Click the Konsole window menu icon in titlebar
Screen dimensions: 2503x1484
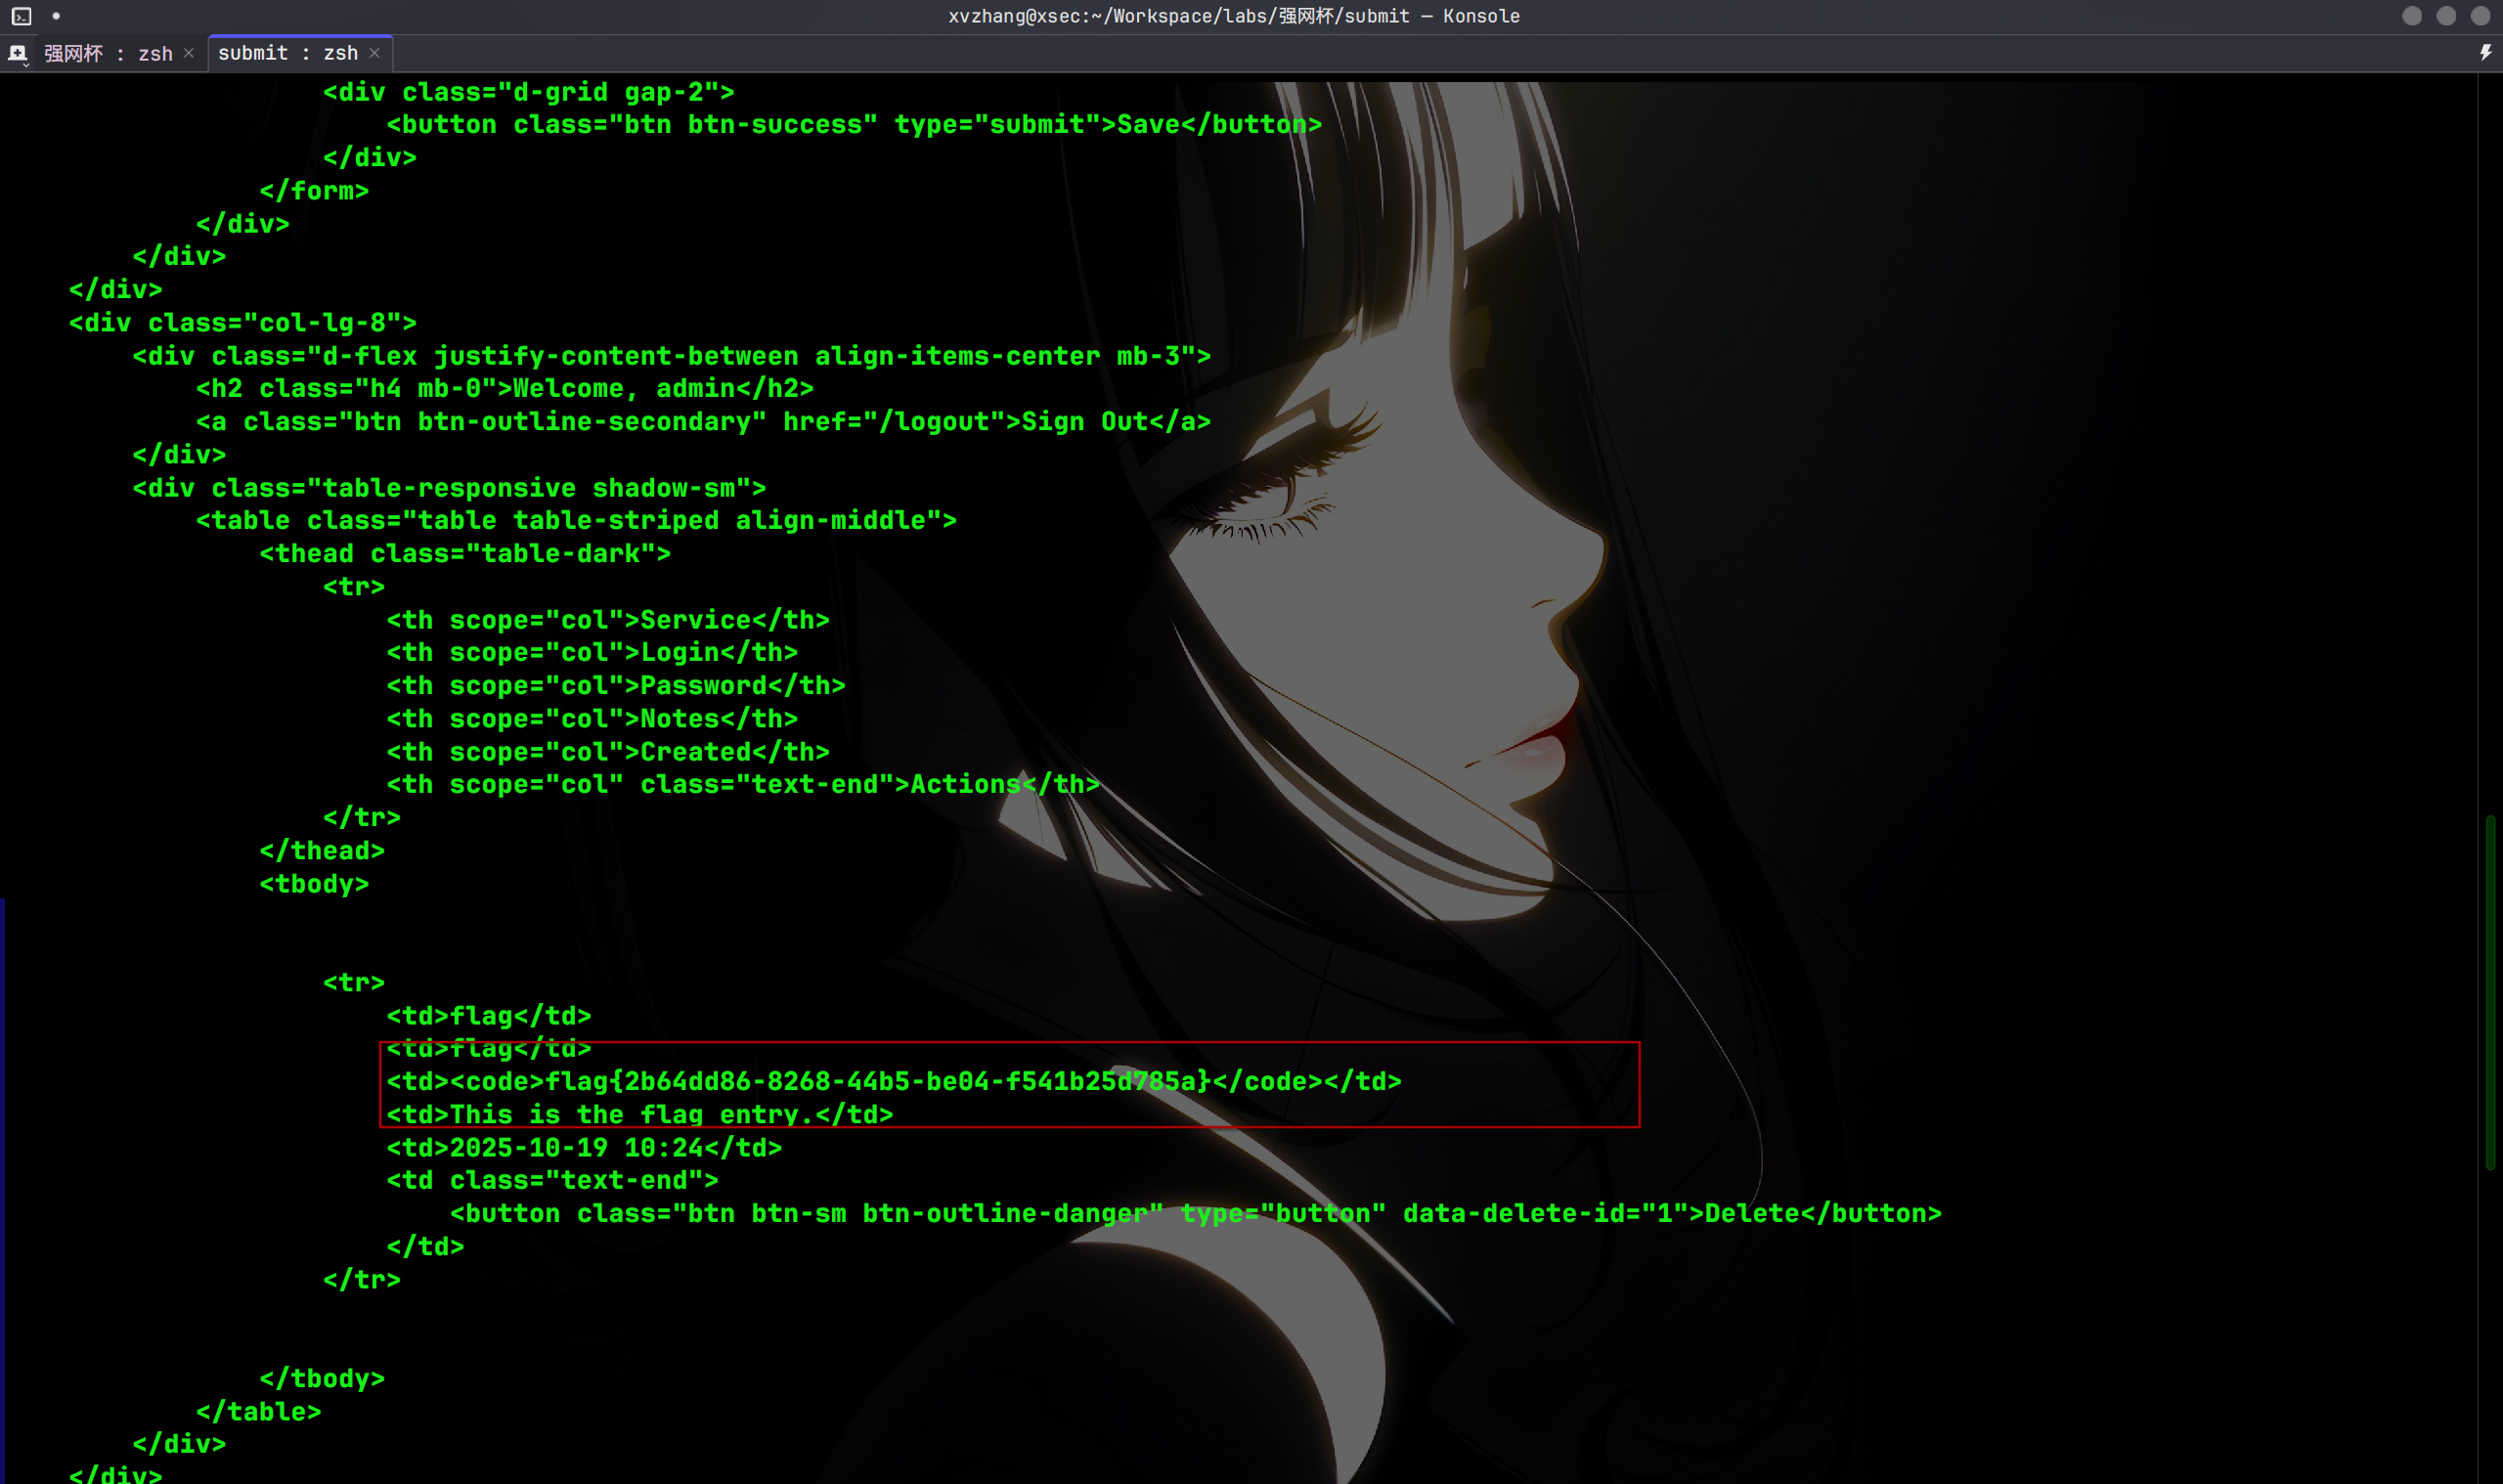click(x=21, y=16)
